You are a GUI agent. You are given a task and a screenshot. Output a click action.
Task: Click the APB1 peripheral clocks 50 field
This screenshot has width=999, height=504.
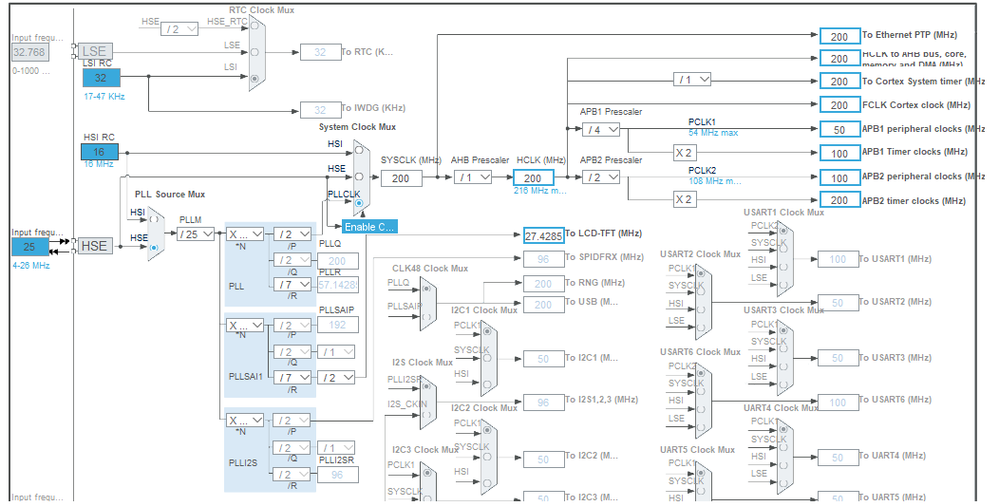(x=840, y=129)
